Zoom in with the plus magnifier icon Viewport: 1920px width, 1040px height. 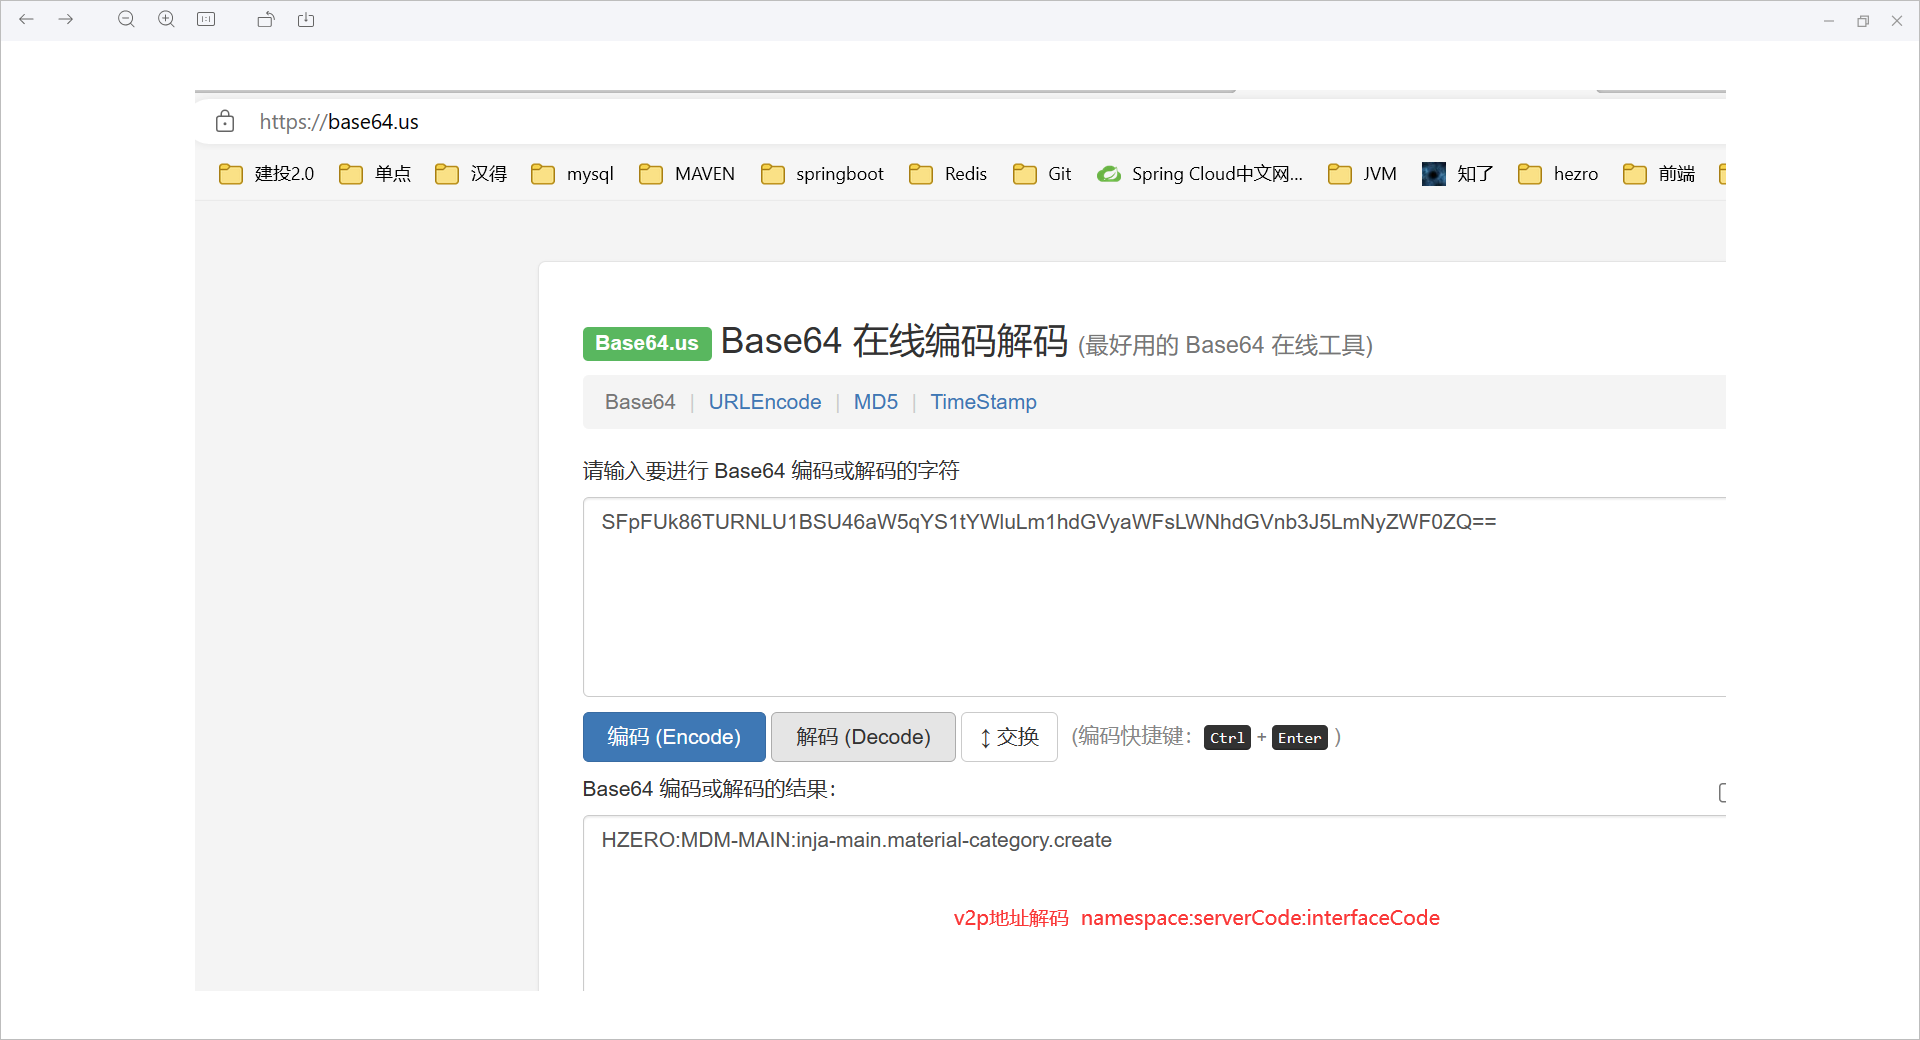(166, 19)
